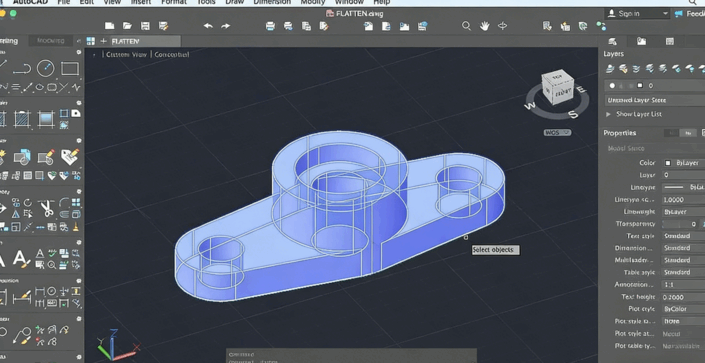Click the Conceptual visual style control
The image size is (705, 363).
point(171,54)
